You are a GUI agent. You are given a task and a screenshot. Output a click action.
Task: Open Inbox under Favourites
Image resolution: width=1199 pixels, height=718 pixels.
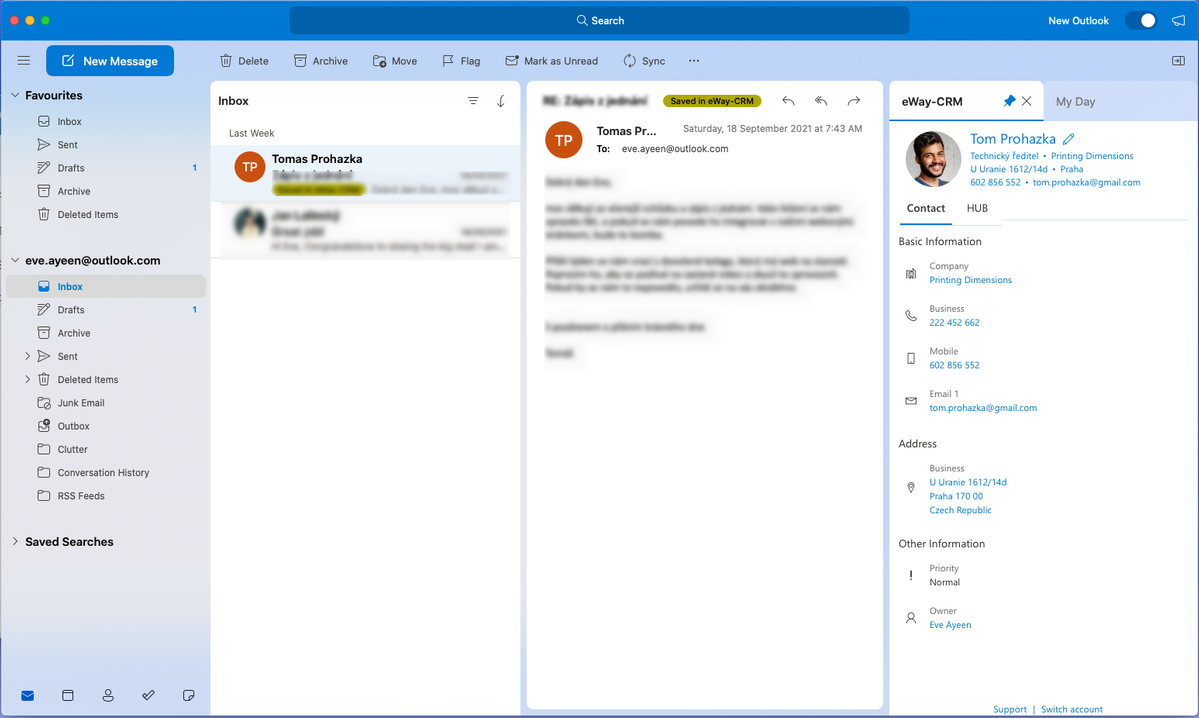pyautogui.click(x=70, y=122)
